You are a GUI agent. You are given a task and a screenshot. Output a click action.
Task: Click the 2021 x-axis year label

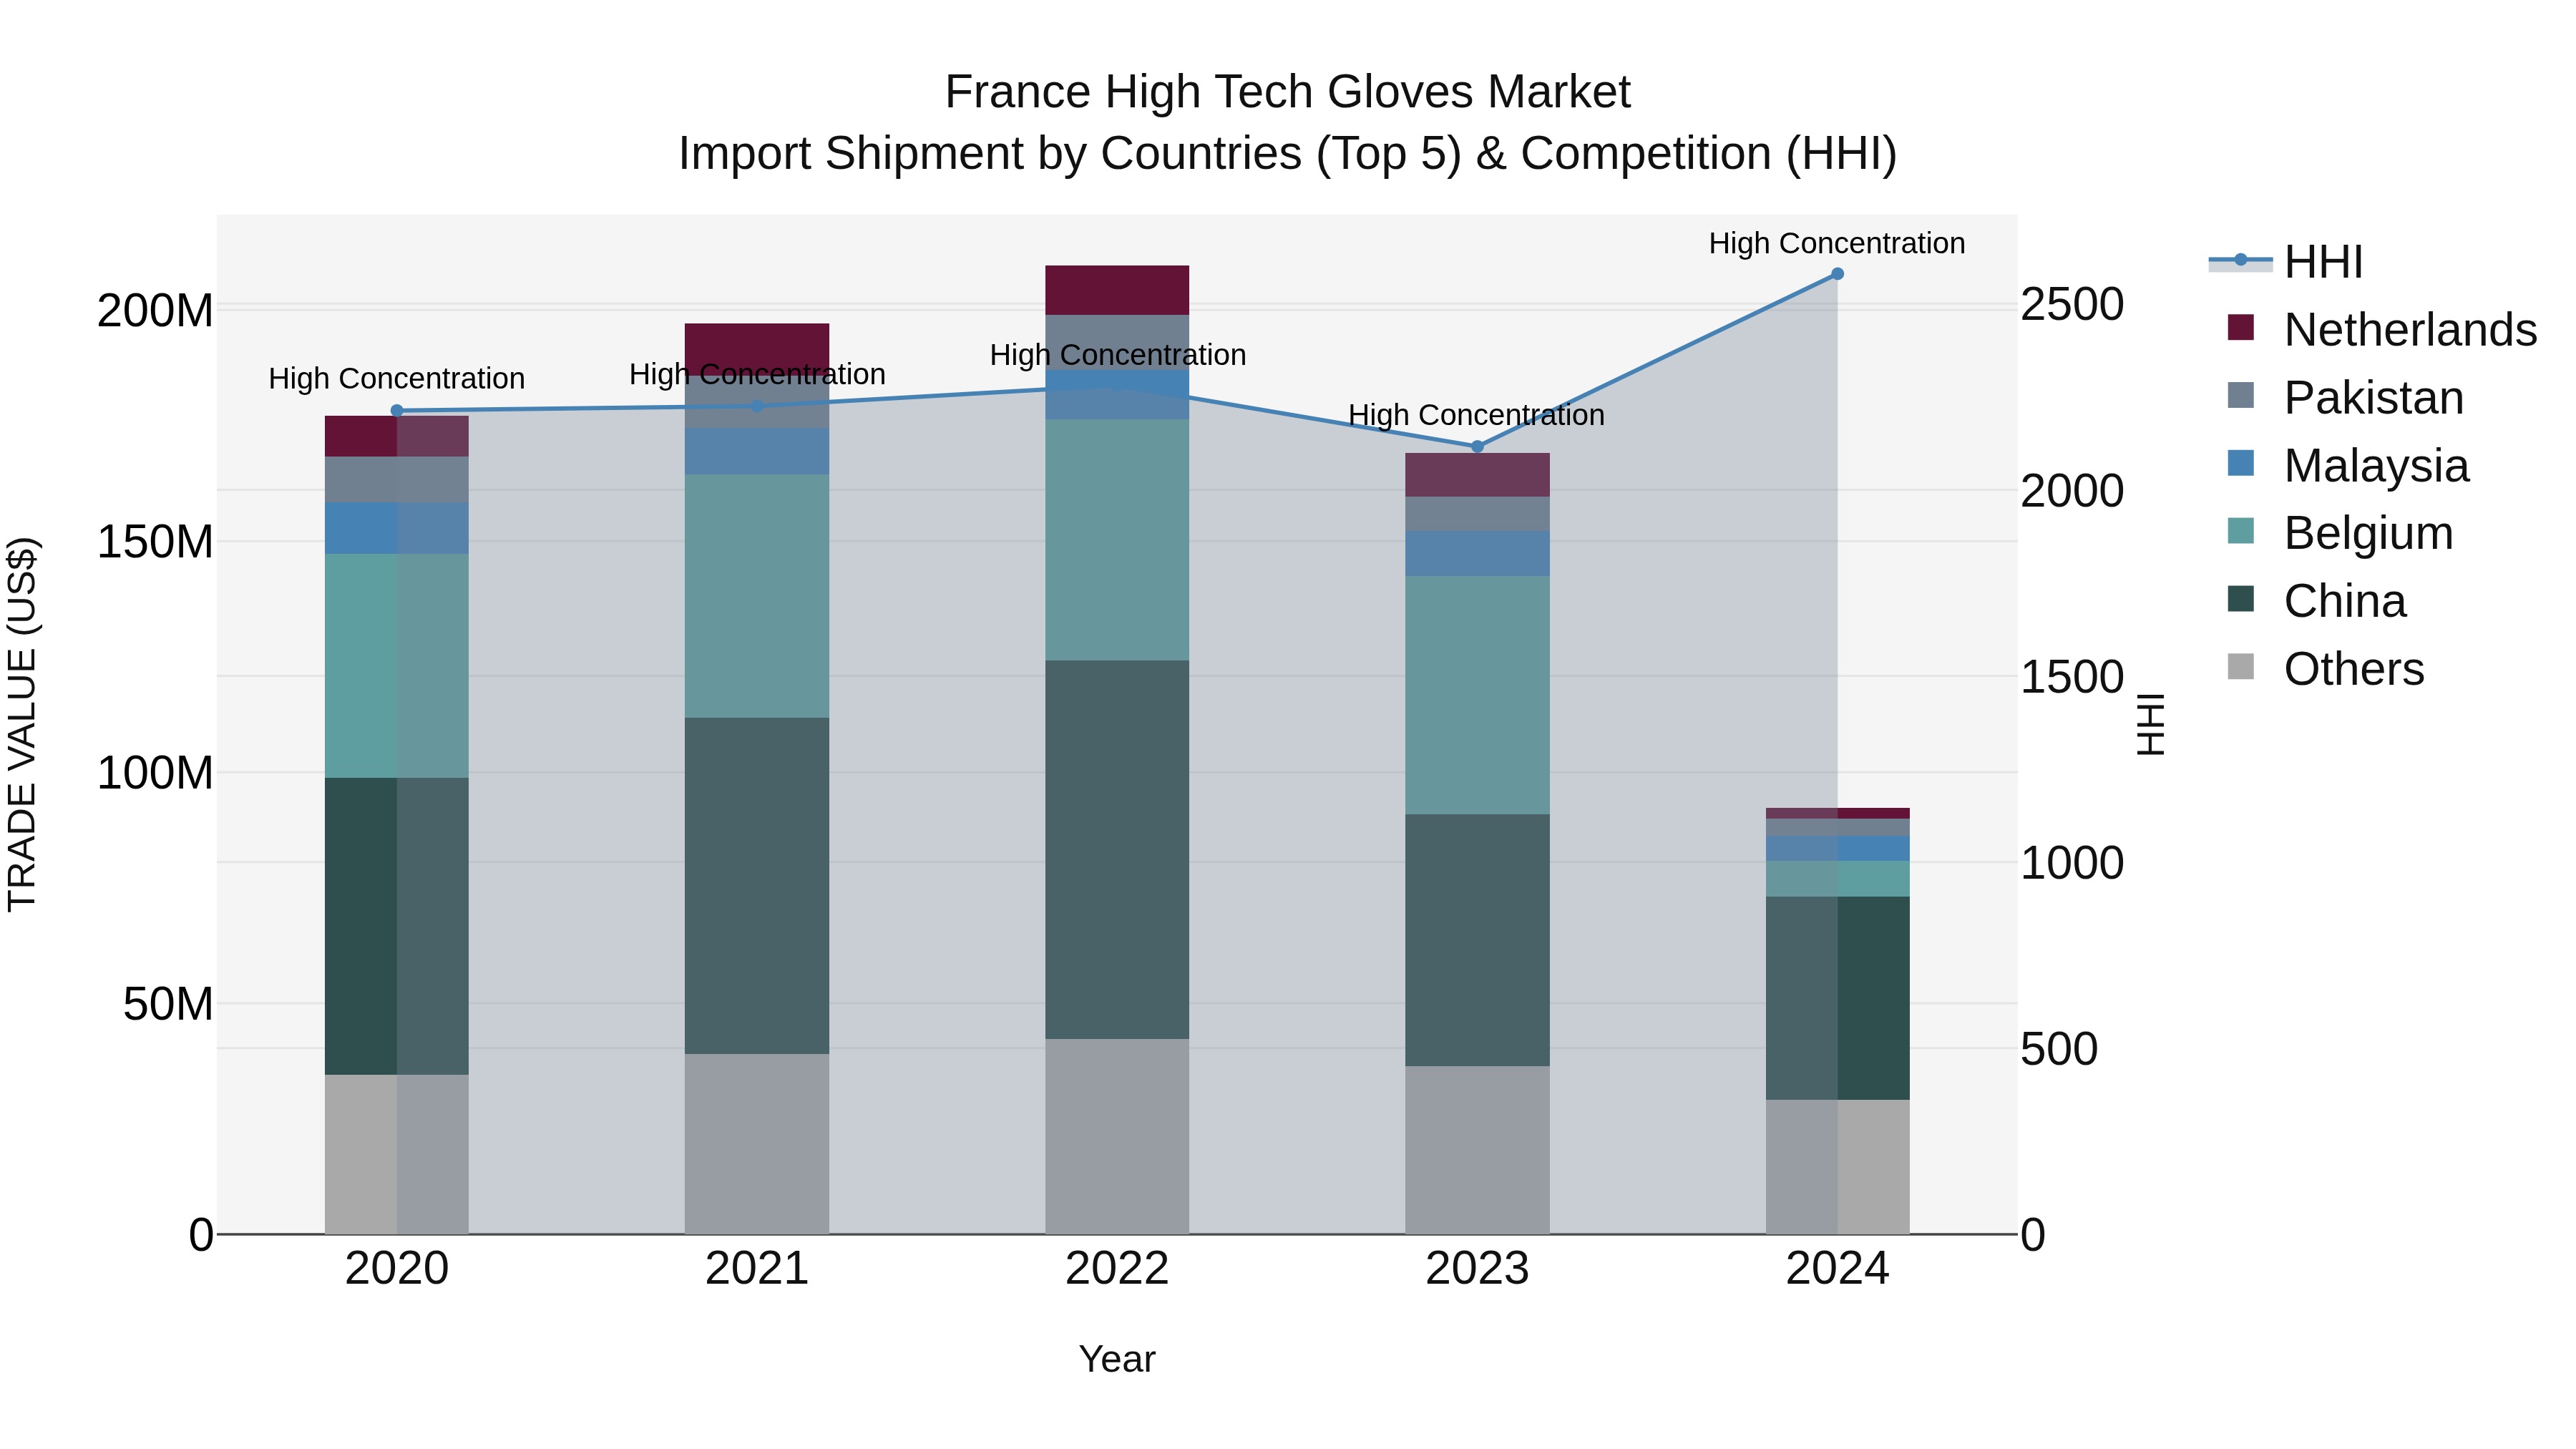(757, 1270)
